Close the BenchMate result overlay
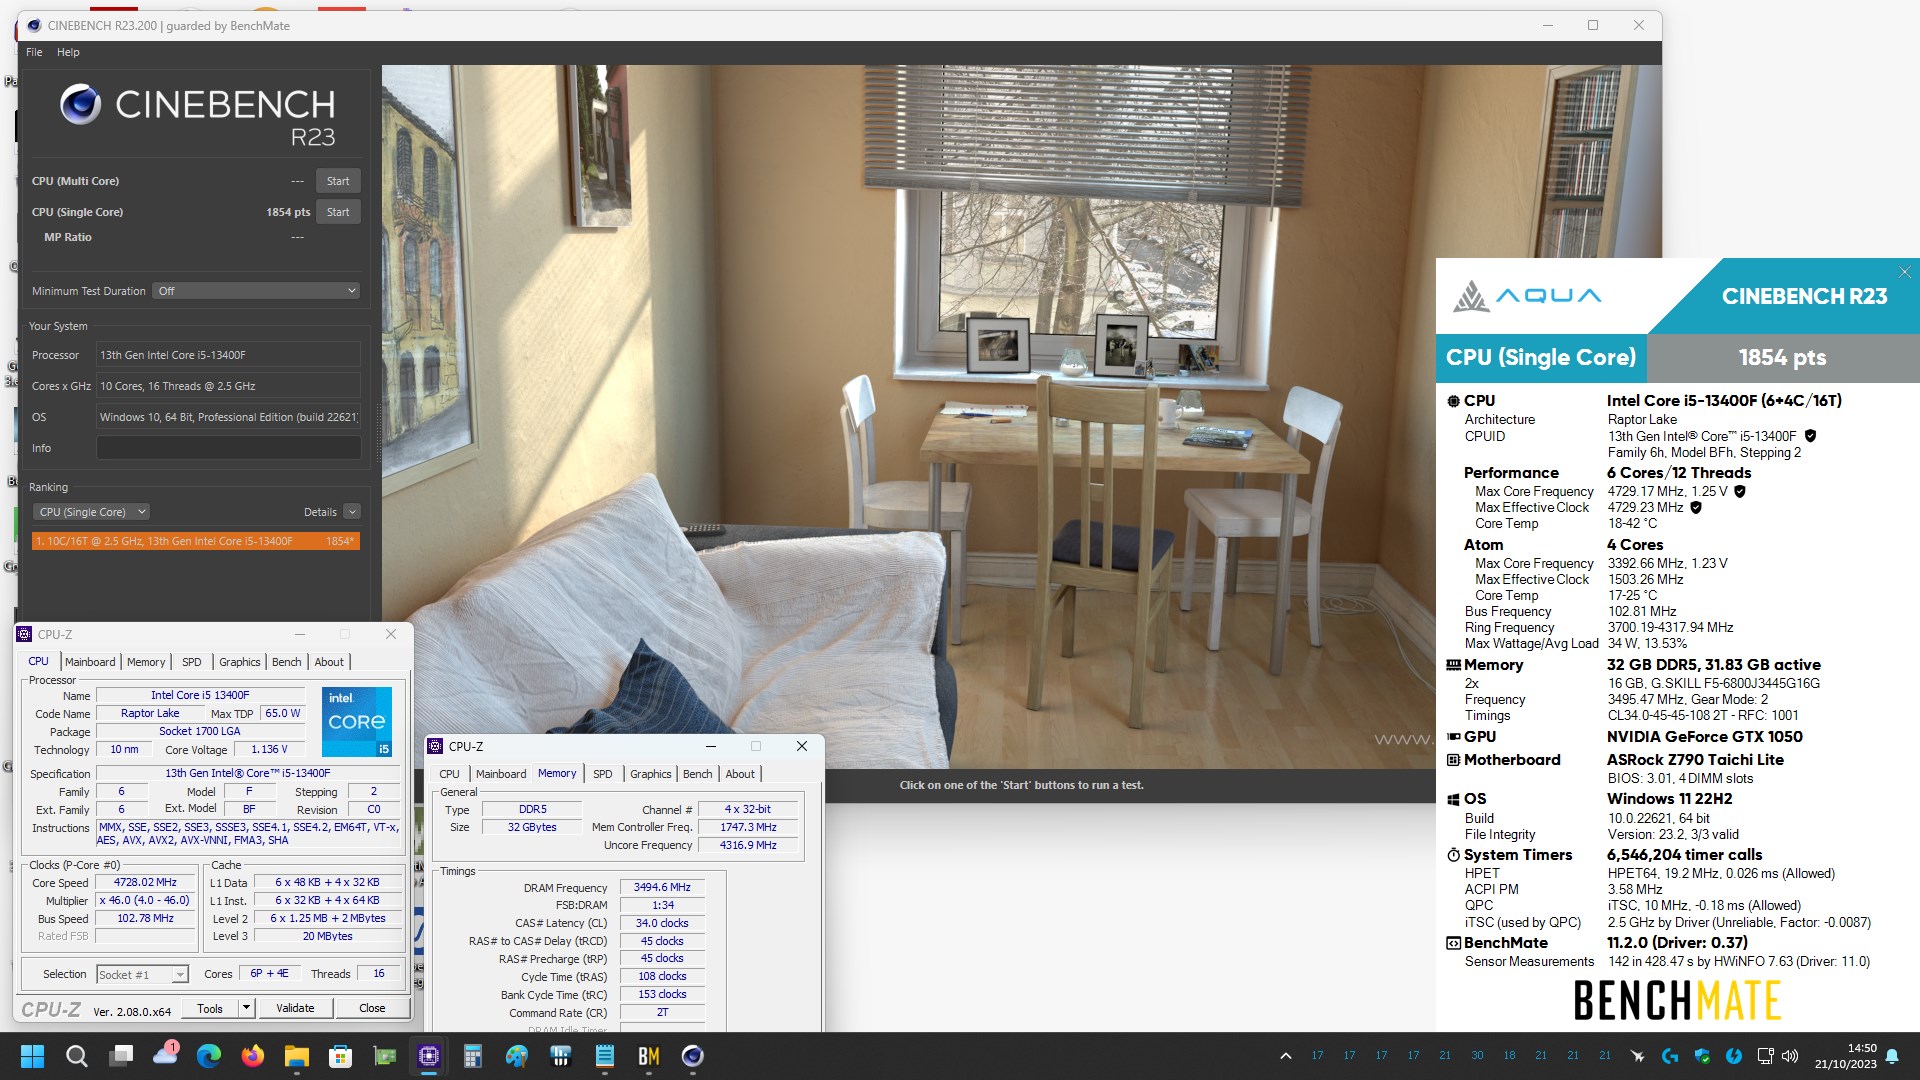This screenshot has height=1080, width=1920. 1905,272
